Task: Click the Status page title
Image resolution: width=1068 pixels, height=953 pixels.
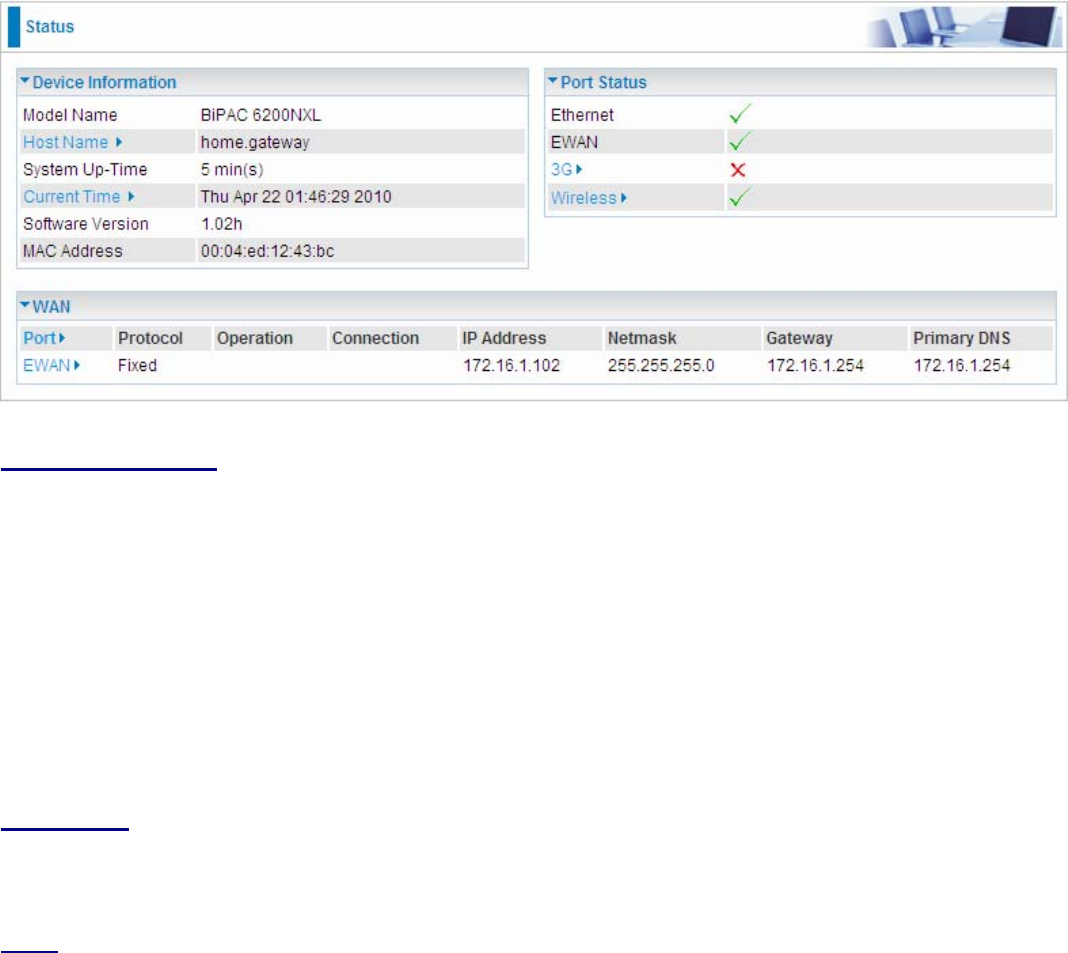Action: pyautogui.click(x=50, y=27)
